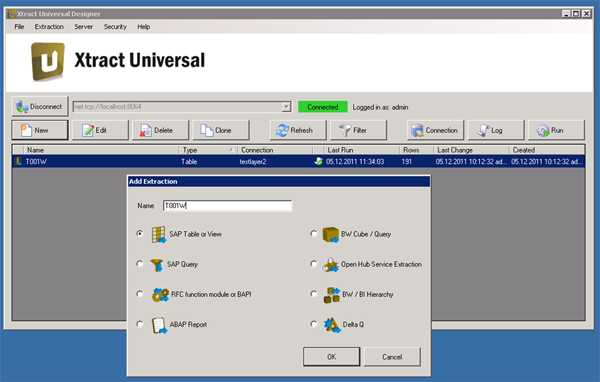Click the Open Hub Service Extraction icon
The image size is (600, 382).
[x=331, y=264]
